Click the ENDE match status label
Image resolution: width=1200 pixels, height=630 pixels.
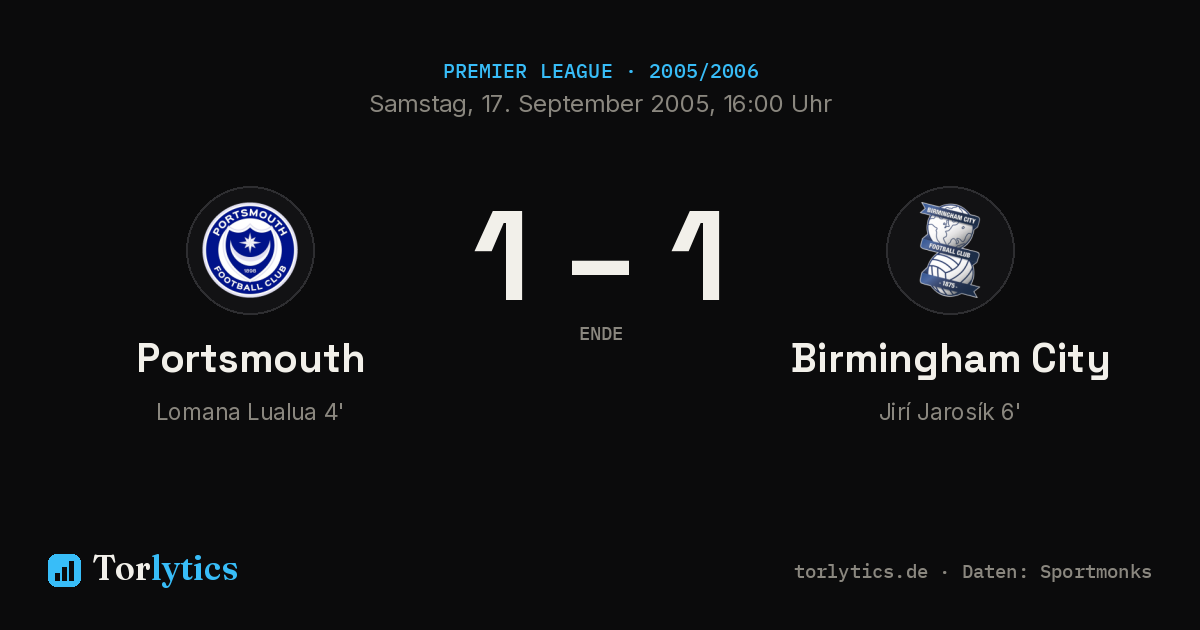pos(601,334)
